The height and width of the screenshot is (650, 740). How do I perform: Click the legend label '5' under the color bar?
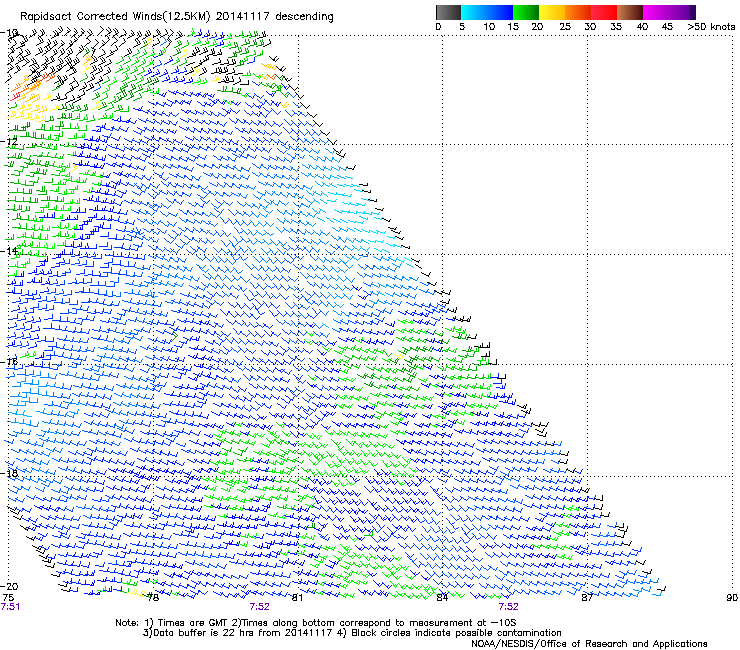tap(462, 27)
